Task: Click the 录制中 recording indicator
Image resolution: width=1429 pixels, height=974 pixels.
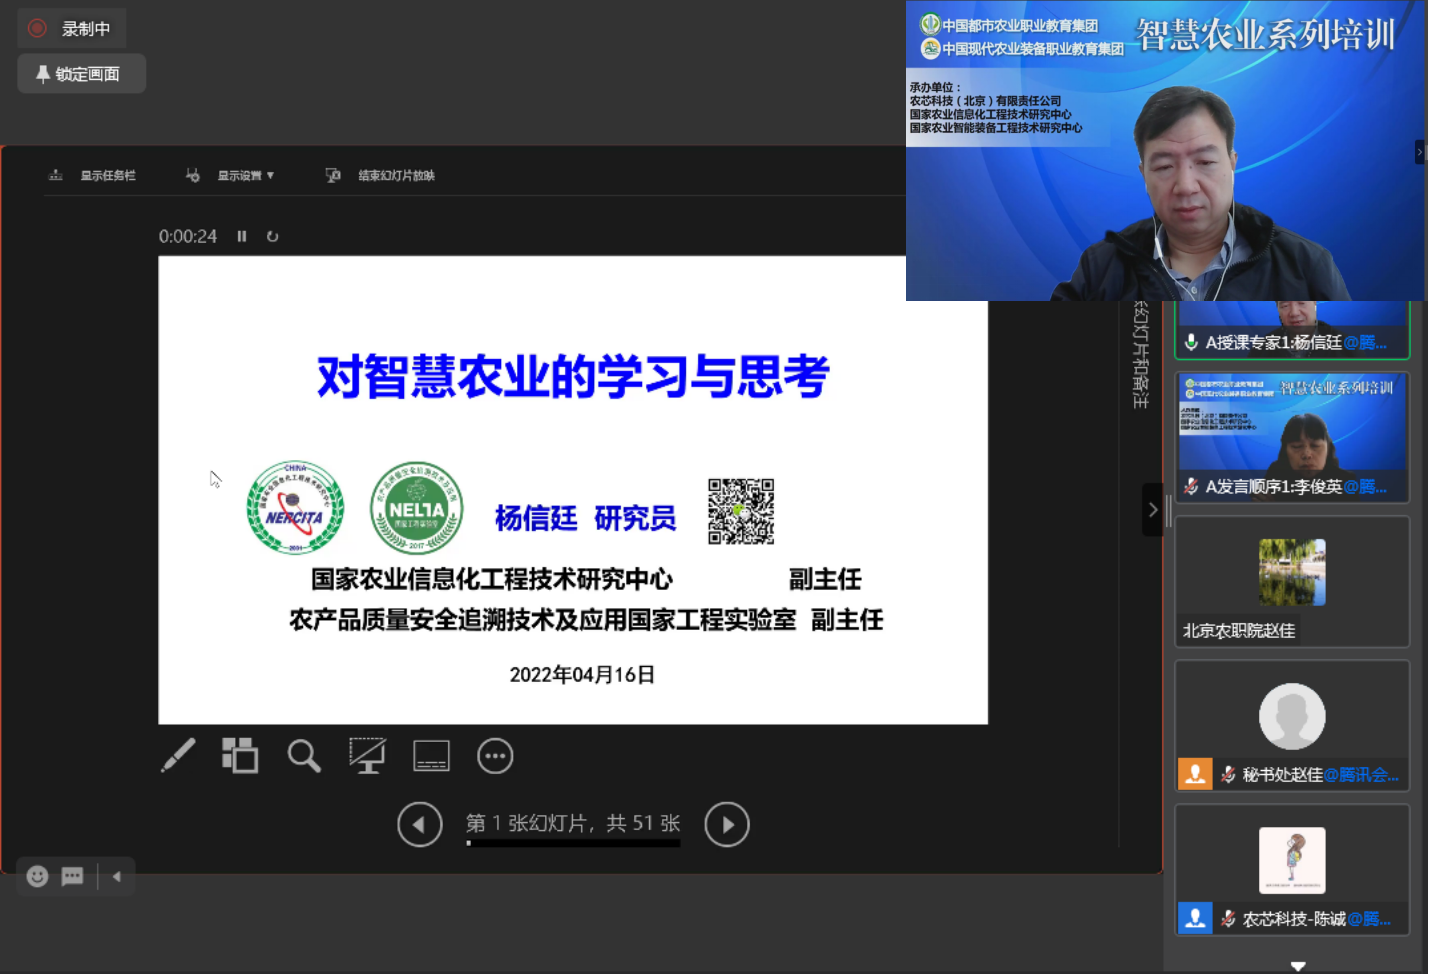Action: pyautogui.click(x=72, y=29)
